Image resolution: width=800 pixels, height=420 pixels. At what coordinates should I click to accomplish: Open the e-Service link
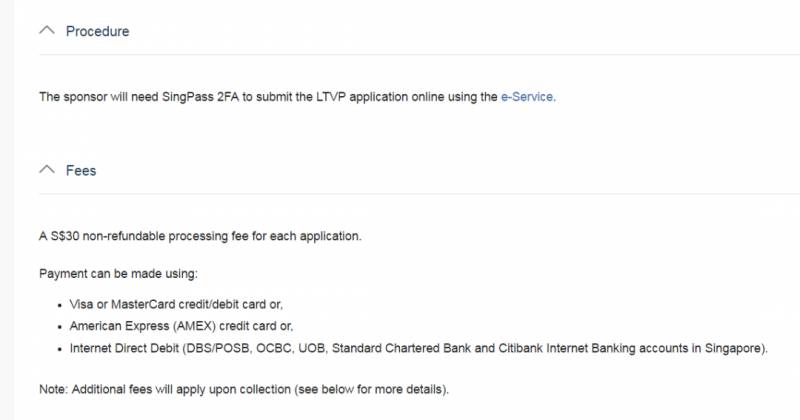pos(527,97)
